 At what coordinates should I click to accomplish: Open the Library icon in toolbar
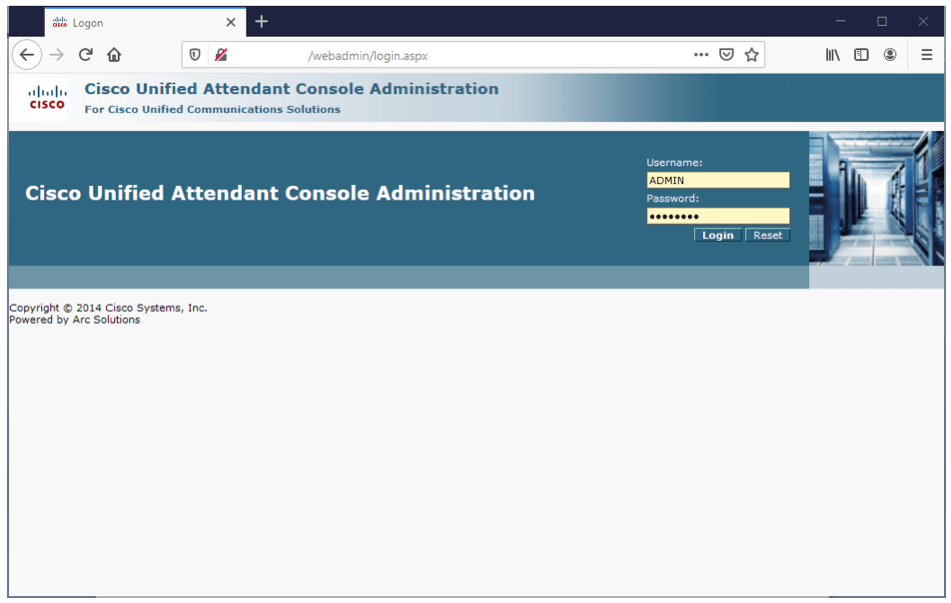833,55
